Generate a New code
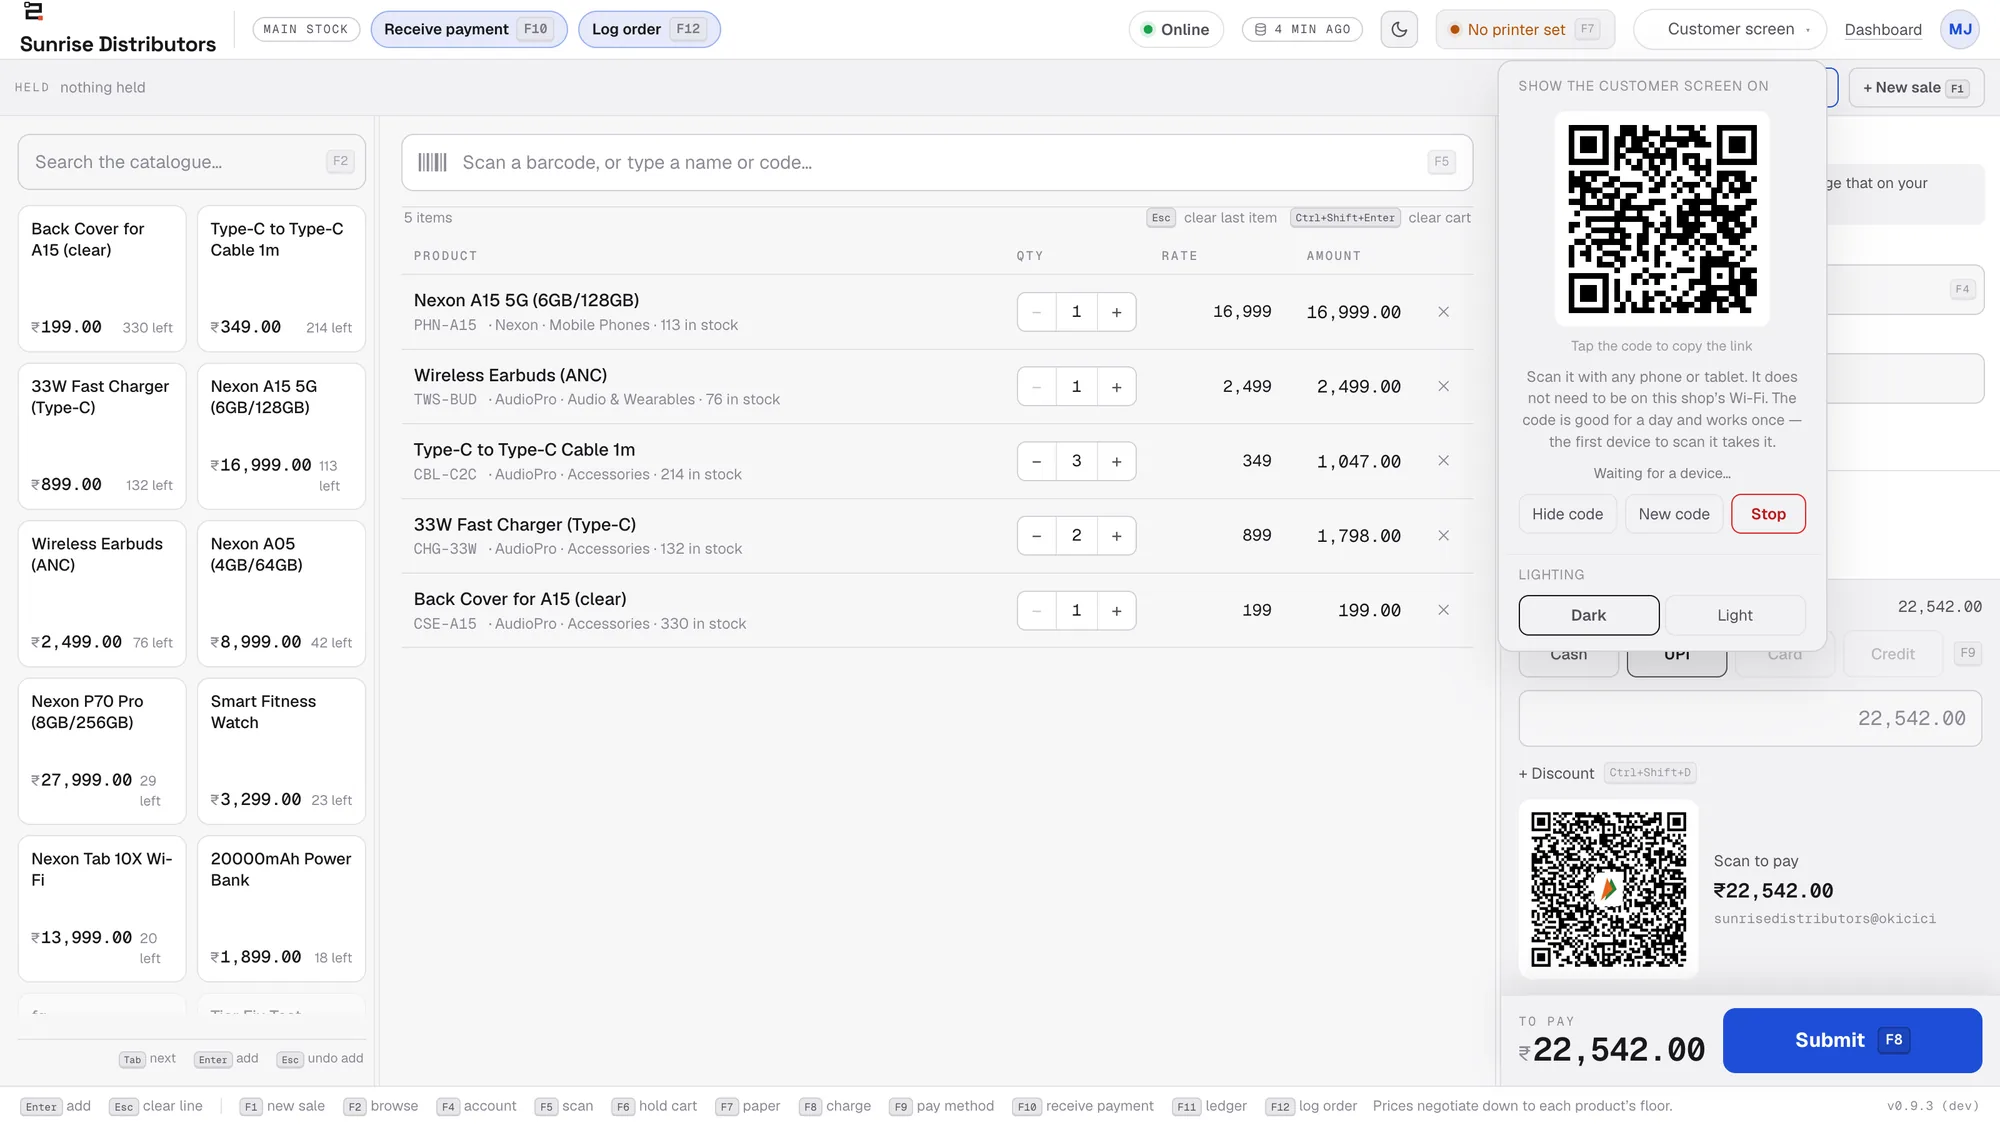 (1674, 514)
